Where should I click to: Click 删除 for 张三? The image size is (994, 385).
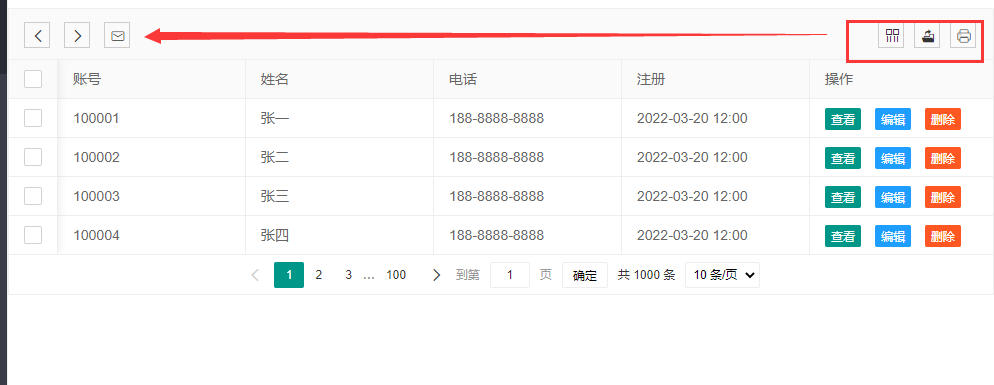(943, 197)
